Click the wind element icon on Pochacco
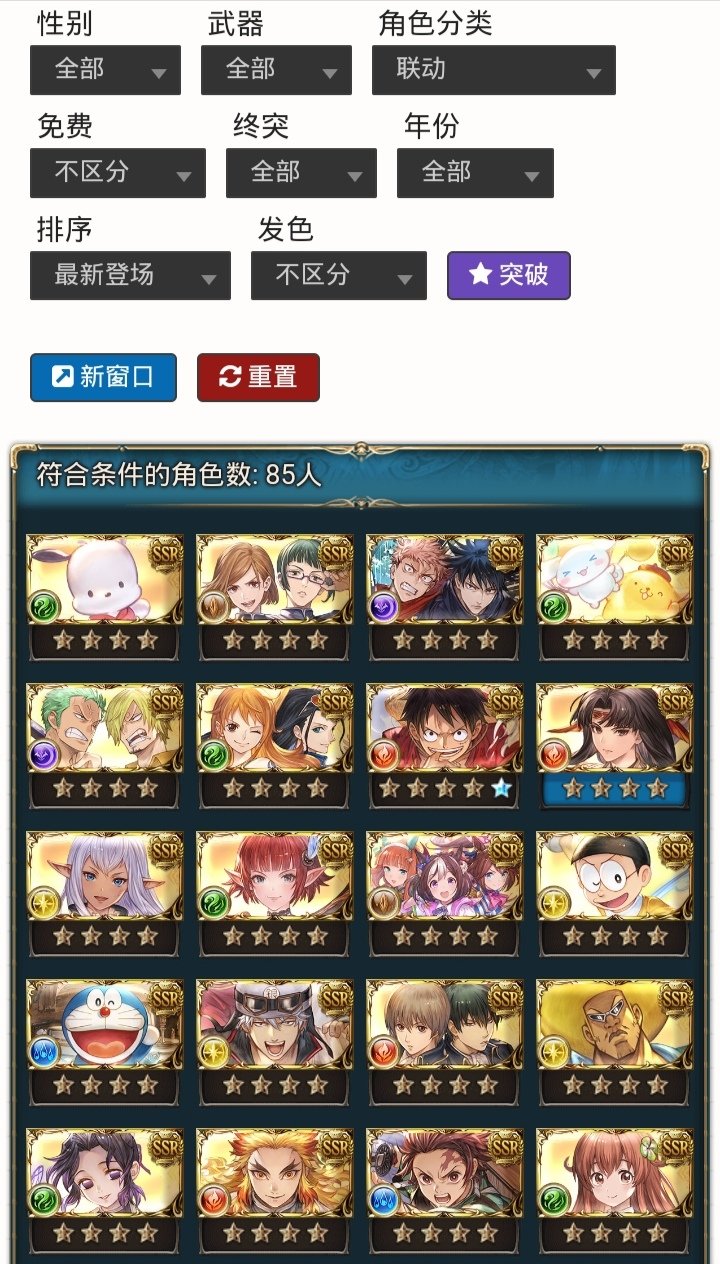The height and width of the screenshot is (1264, 720). (44, 608)
